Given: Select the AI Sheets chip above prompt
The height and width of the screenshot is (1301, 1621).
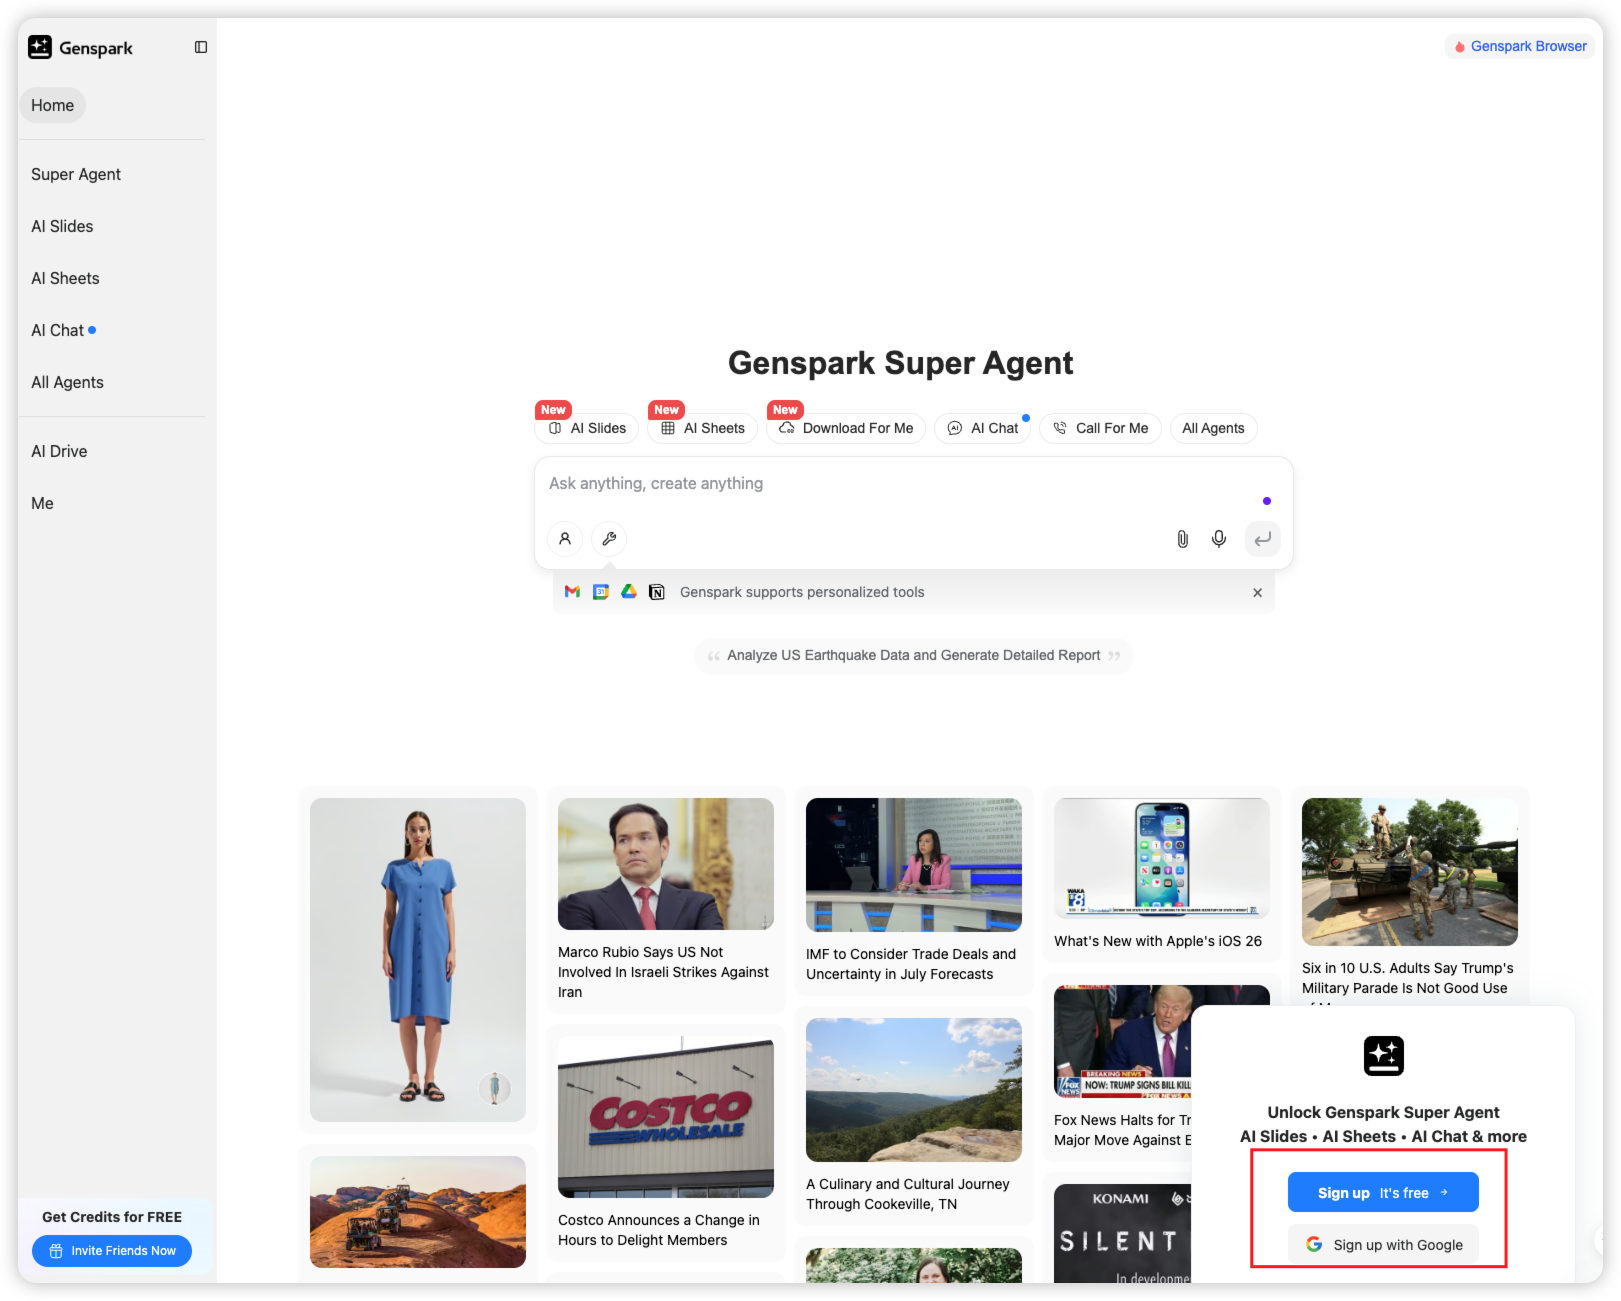Looking at the screenshot, I should pyautogui.click(x=703, y=428).
